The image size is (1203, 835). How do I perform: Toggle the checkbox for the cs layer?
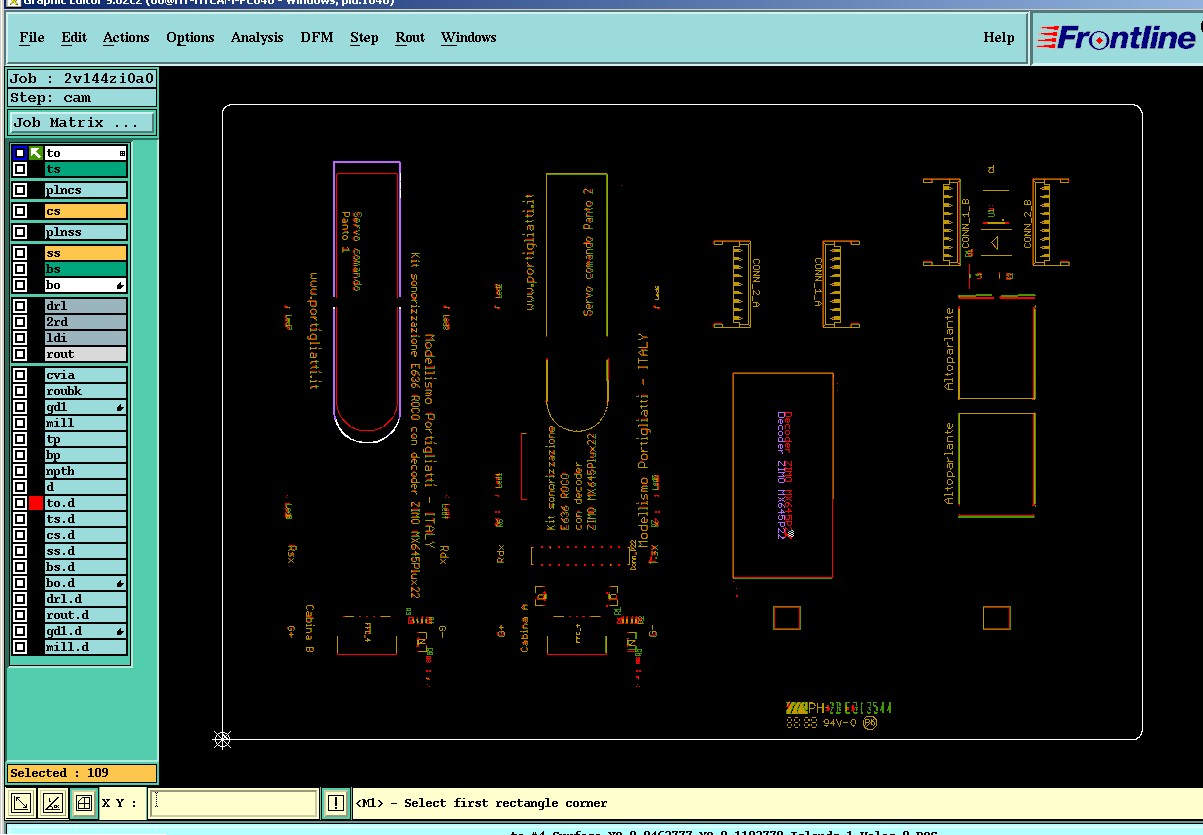pos(20,211)
